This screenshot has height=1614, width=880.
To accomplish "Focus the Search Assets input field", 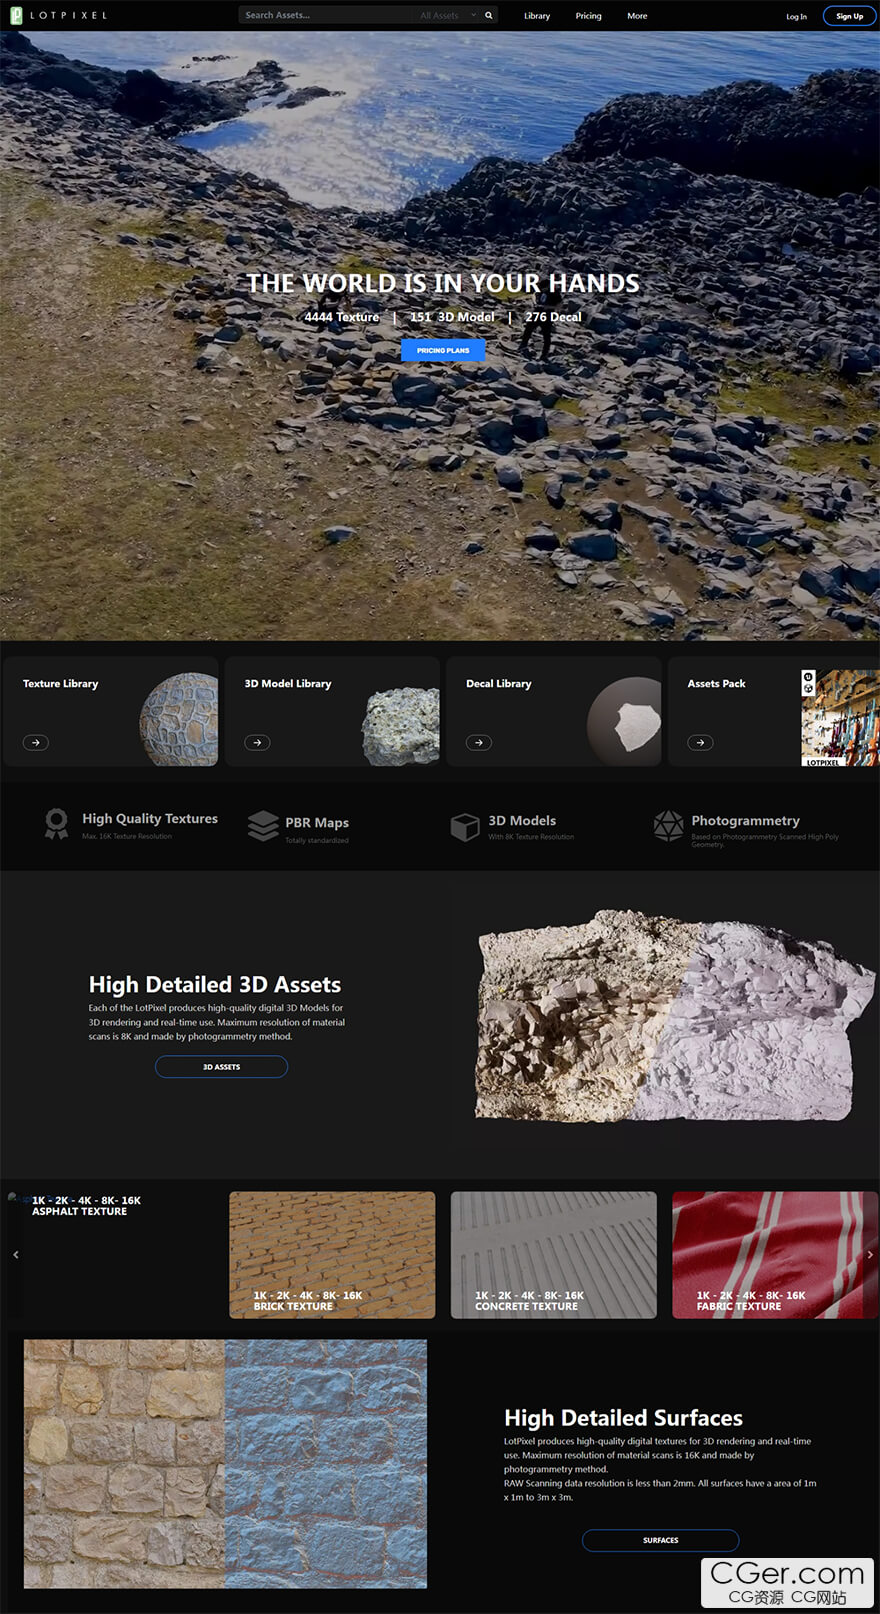I will 325,15.
